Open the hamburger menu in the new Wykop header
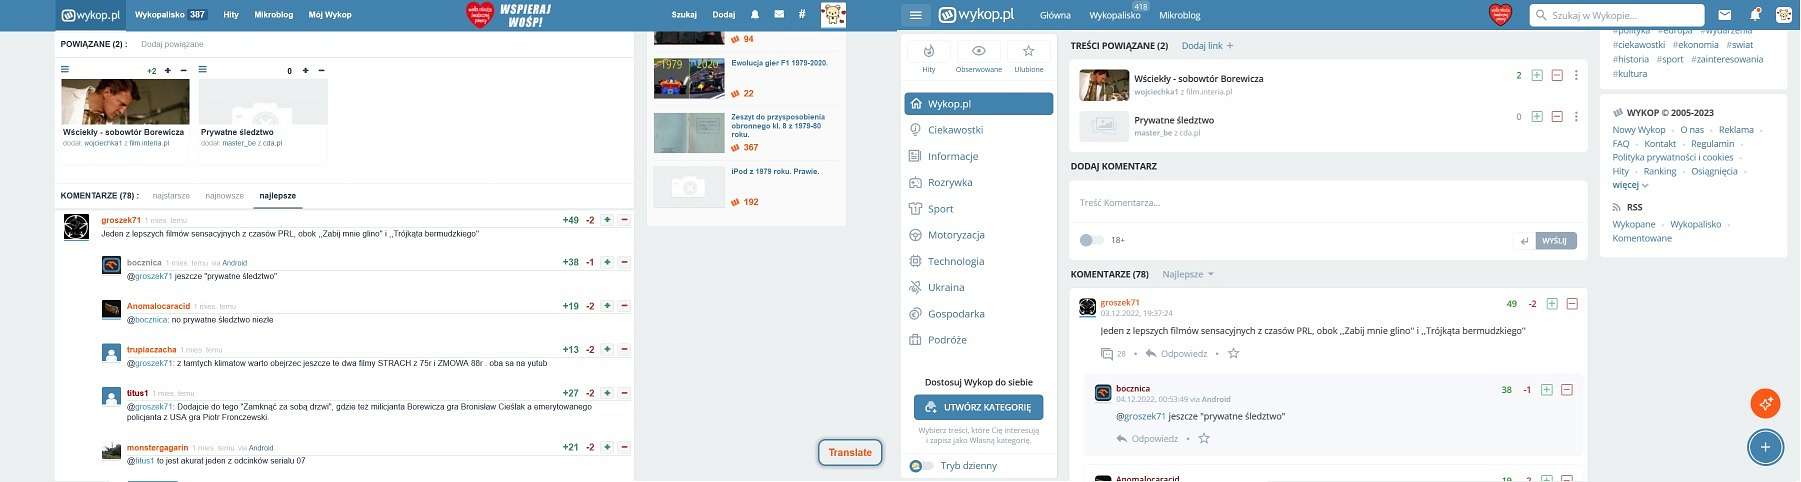The height and width of the screenshot is (482, 1801). [915, 15]
